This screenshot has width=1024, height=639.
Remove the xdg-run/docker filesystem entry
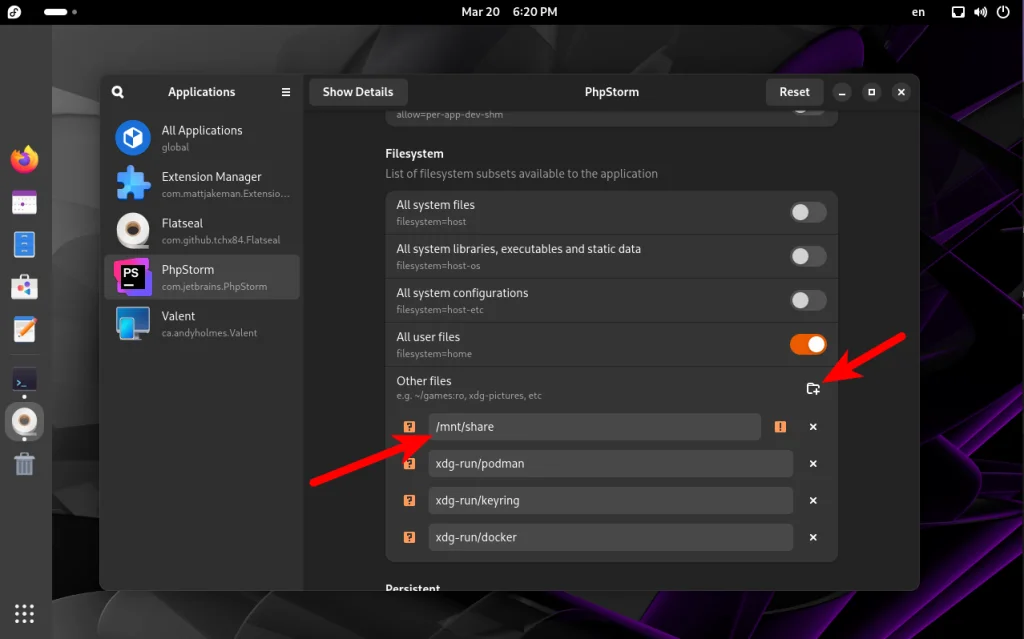(x=813, y=537)
